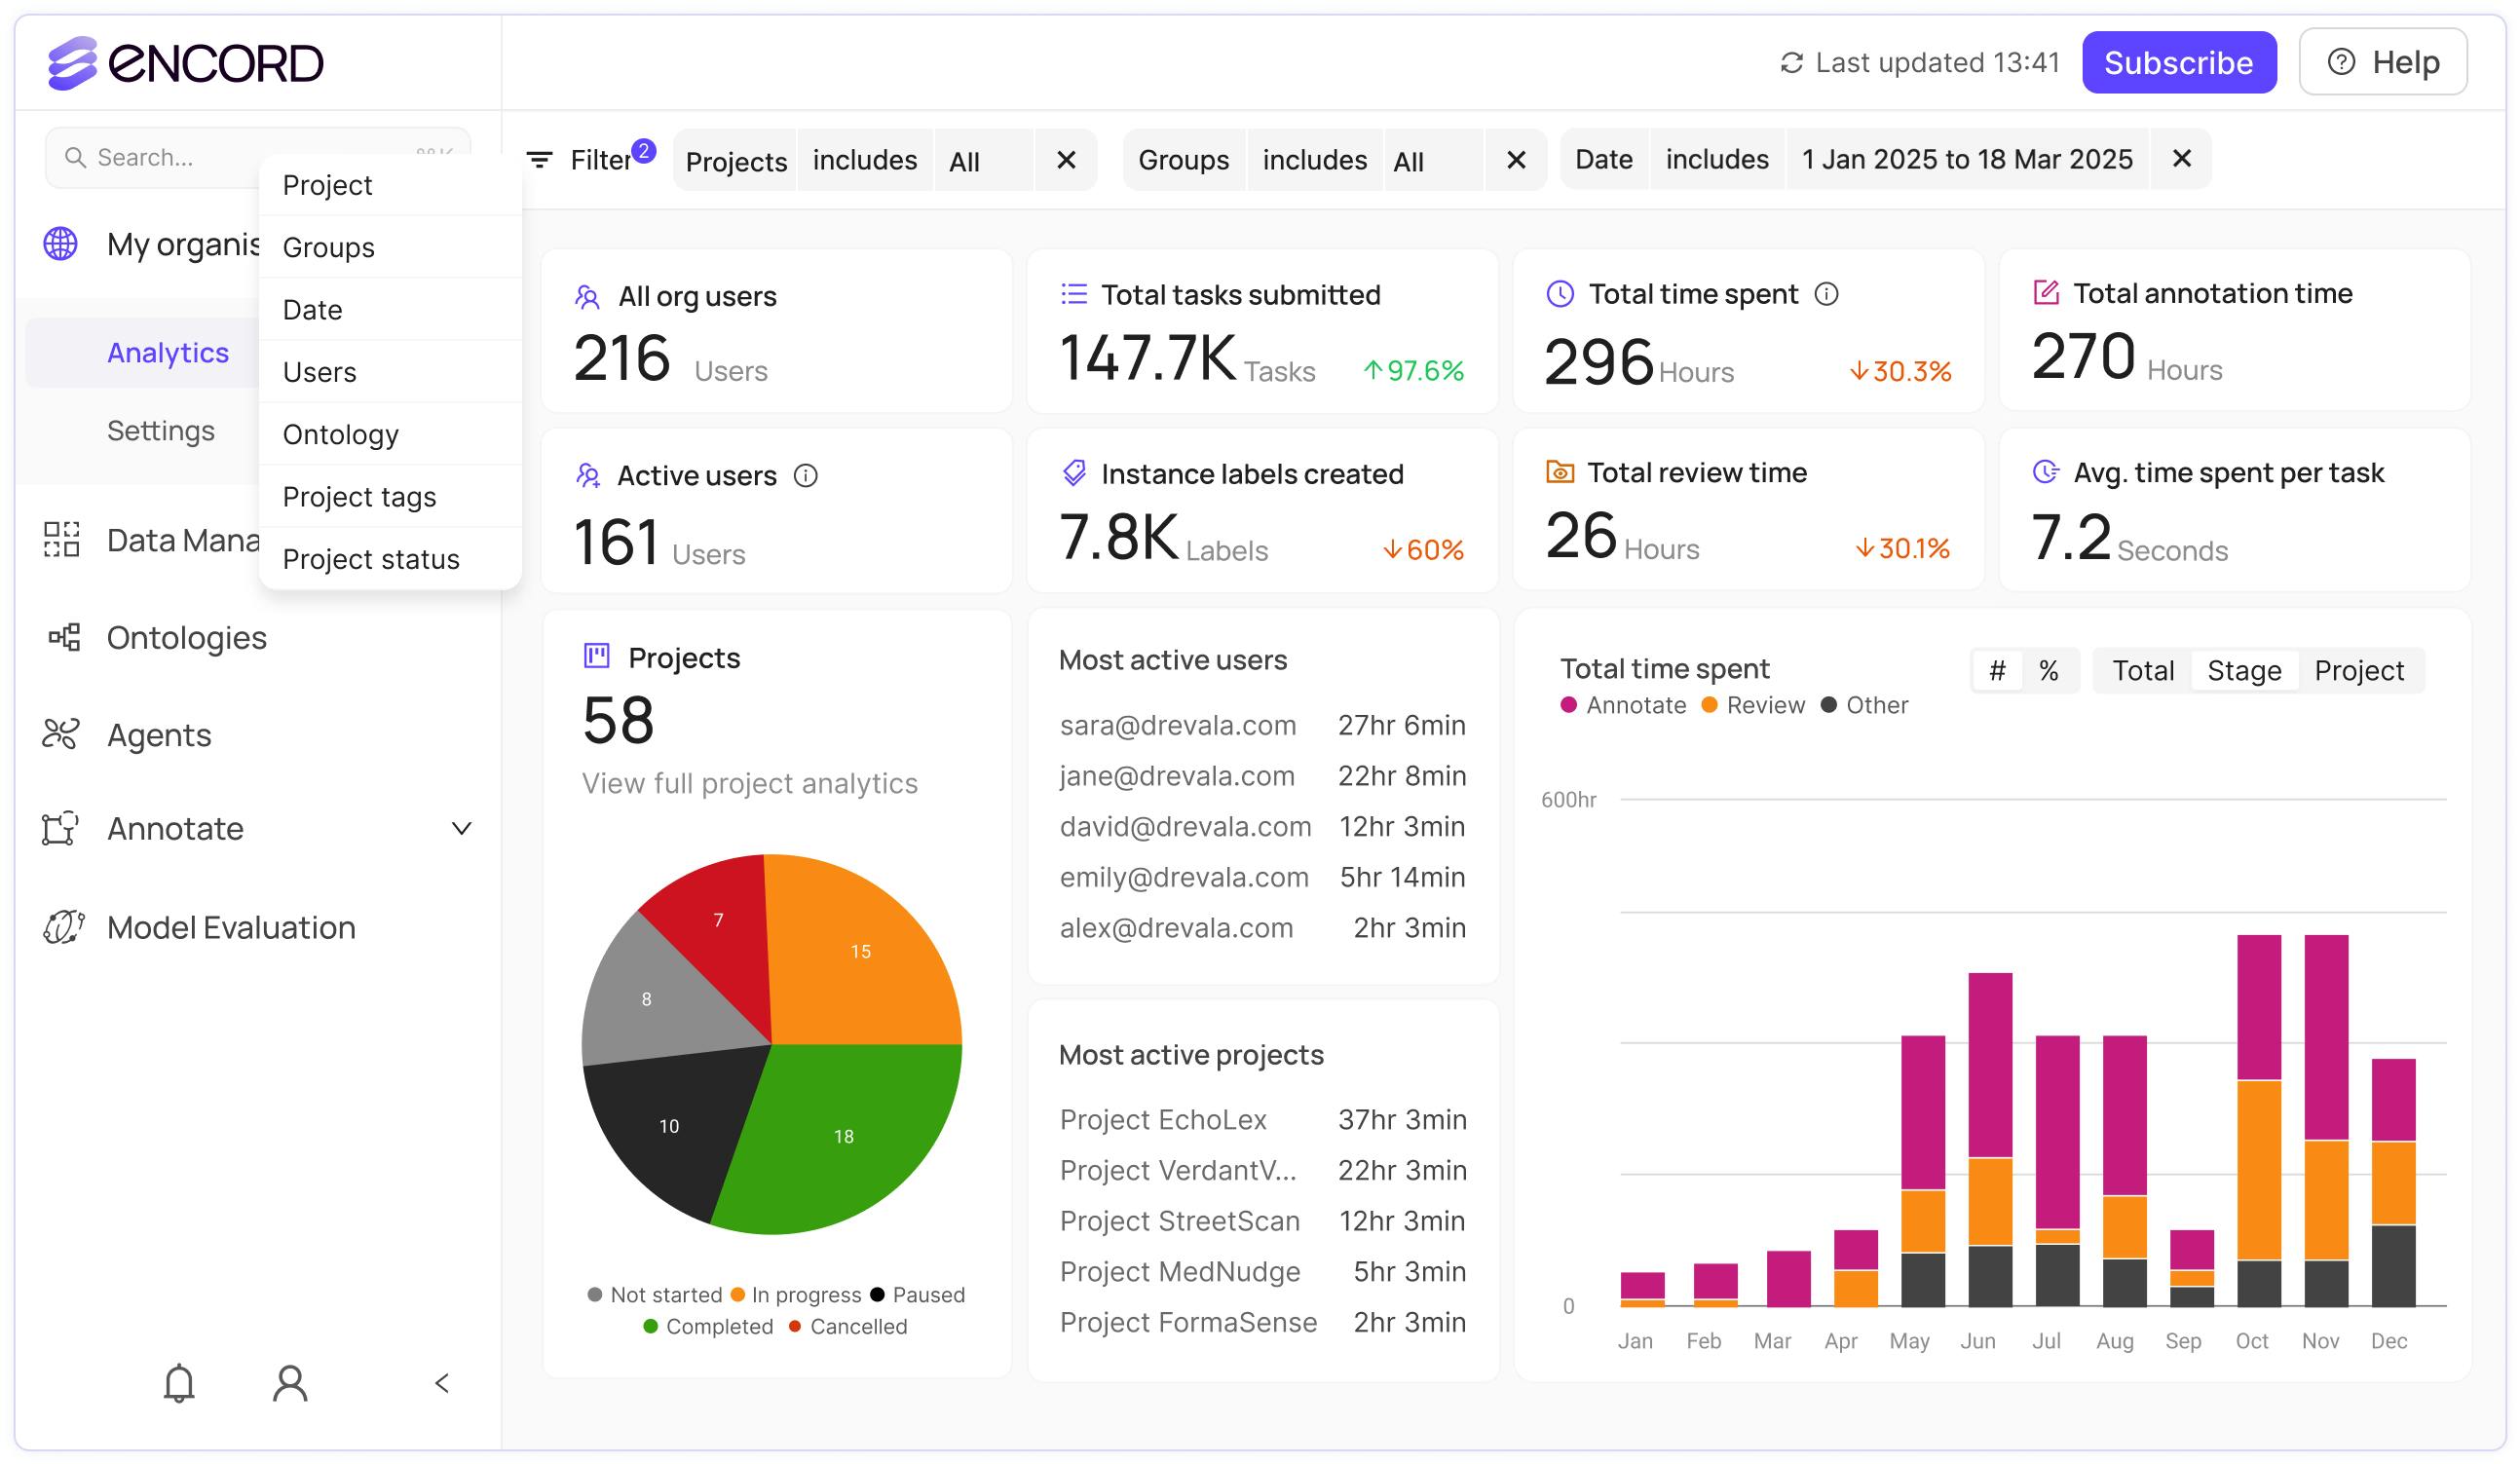Expand the Annotate sidebar section
Viewport: 2520px width, 1464px height.
point(461,828)
